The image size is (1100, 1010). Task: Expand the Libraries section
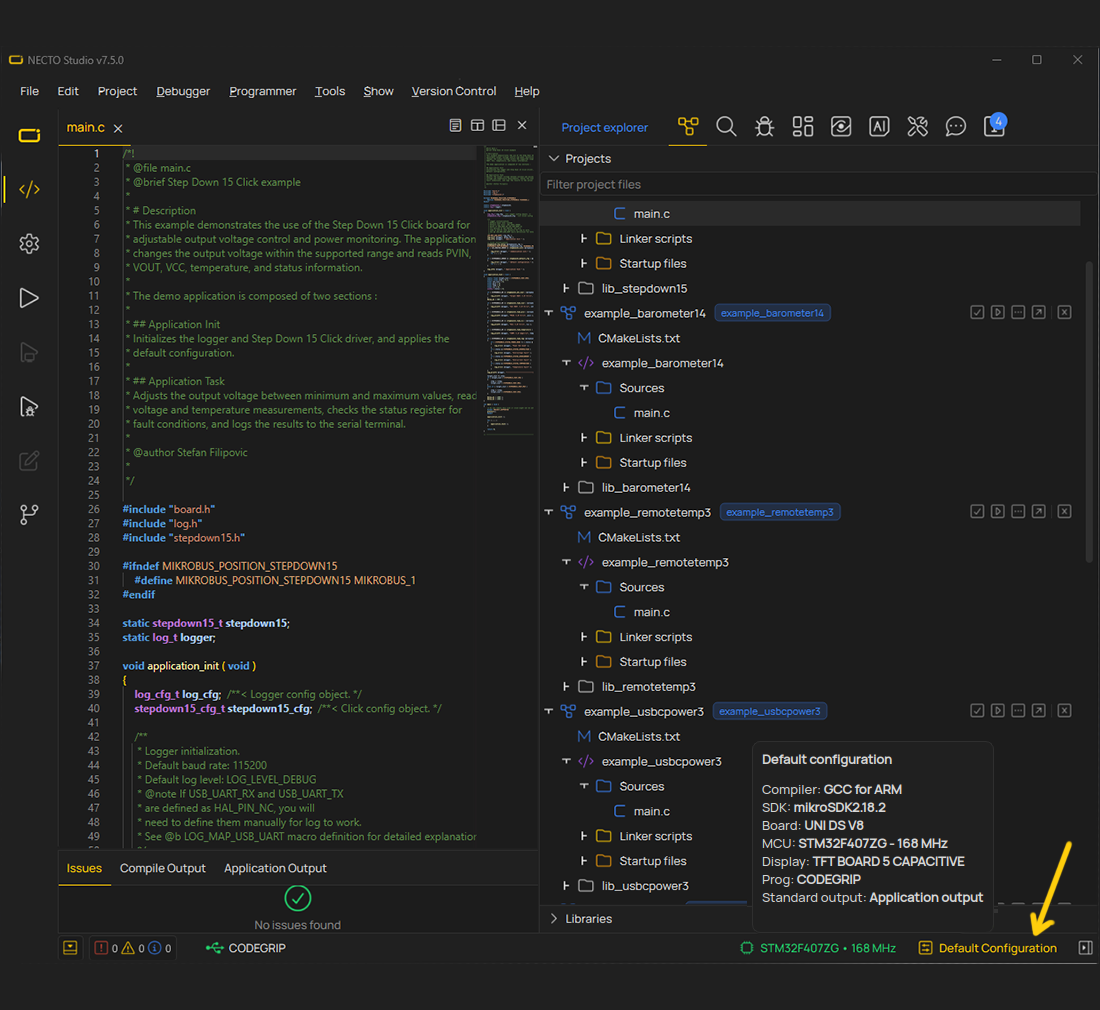[x=554, y=919]
